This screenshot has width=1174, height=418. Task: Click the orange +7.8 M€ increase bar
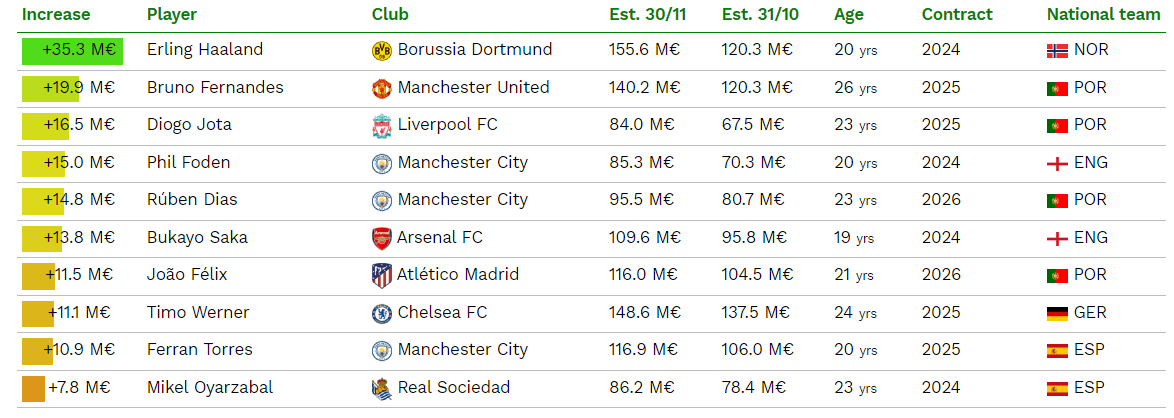tap(34, 388)
